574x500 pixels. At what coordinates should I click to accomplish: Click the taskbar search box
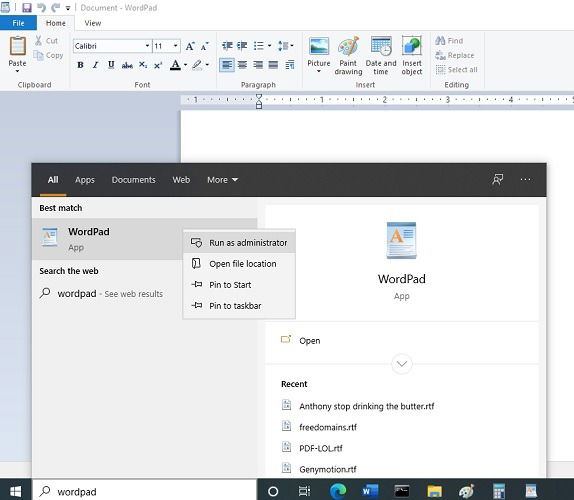point(145,491)
